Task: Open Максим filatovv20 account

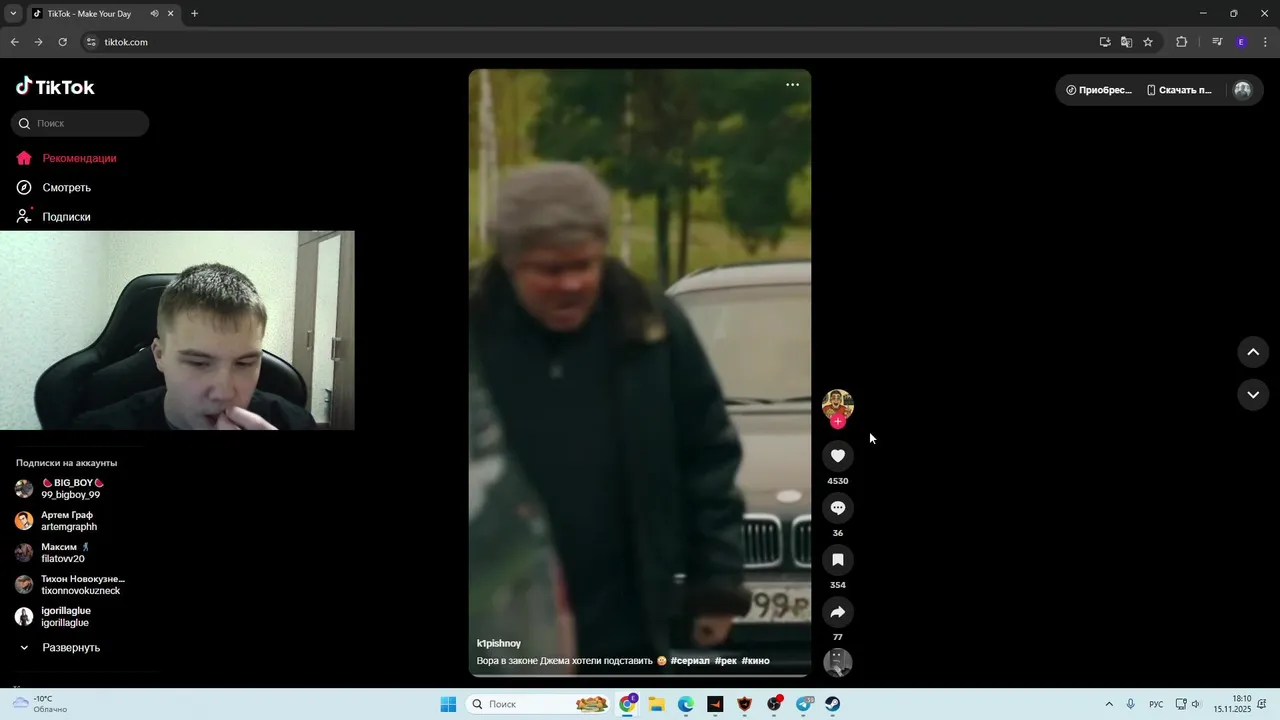Action: click(x=53, y=553)
